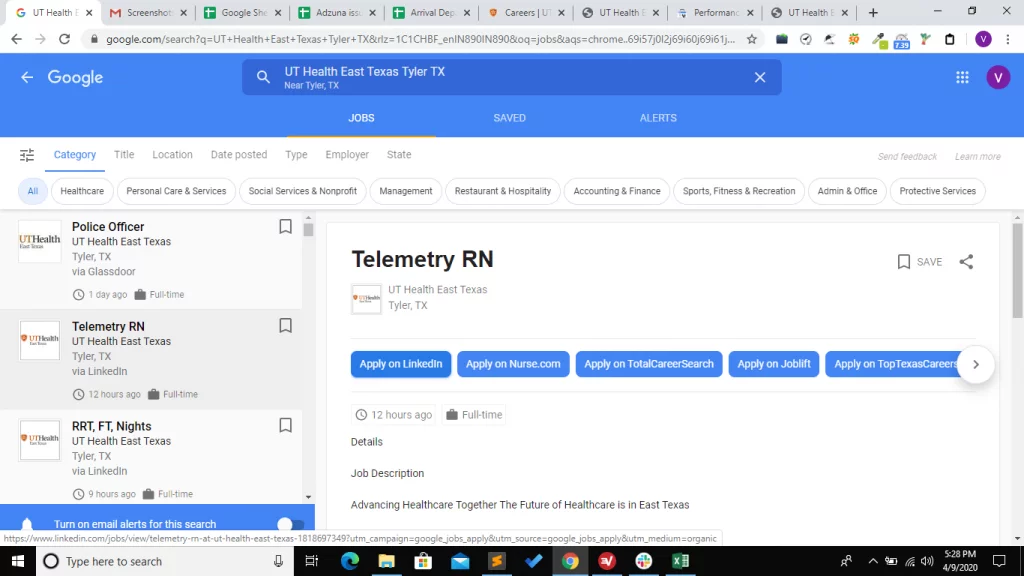The height and width of the screenshot is (576, 1024).
Task: Open the Type filter
Action: point(296,155)
